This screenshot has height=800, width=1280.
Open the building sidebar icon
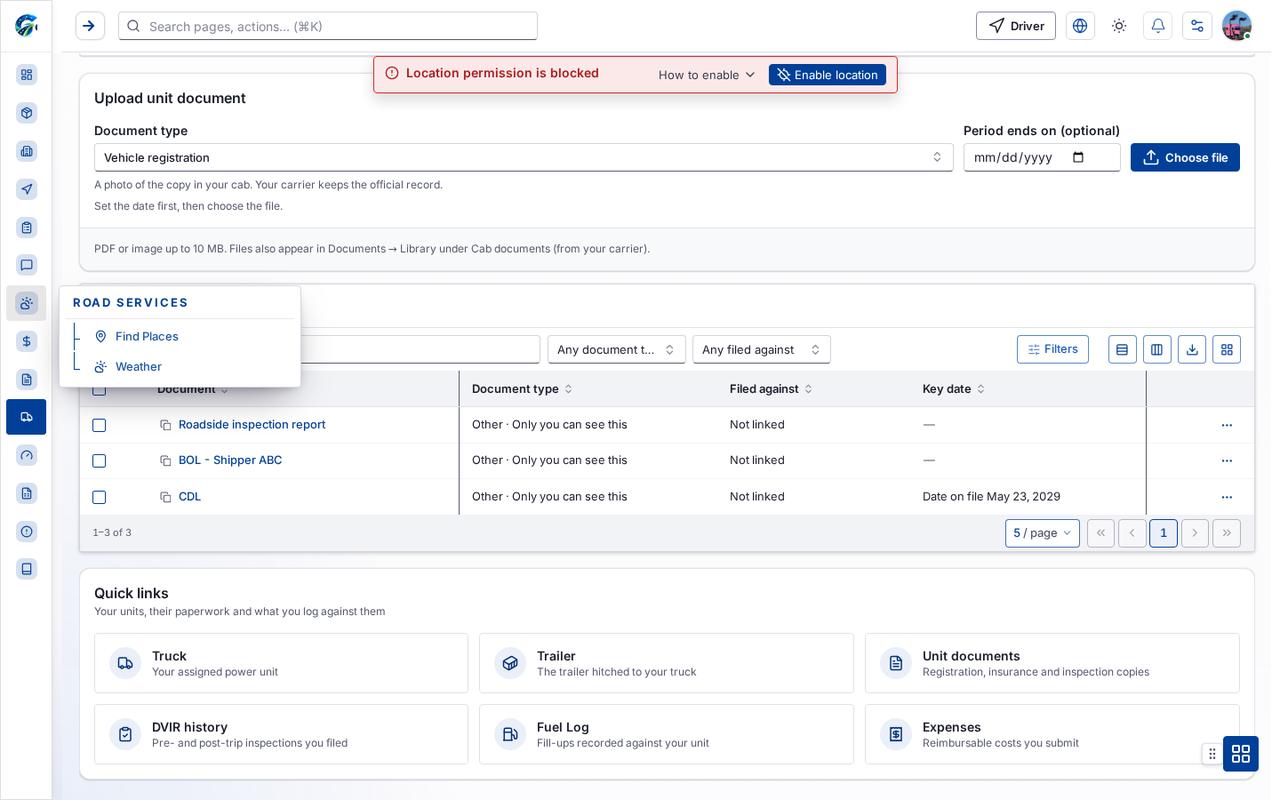[26, 151]
